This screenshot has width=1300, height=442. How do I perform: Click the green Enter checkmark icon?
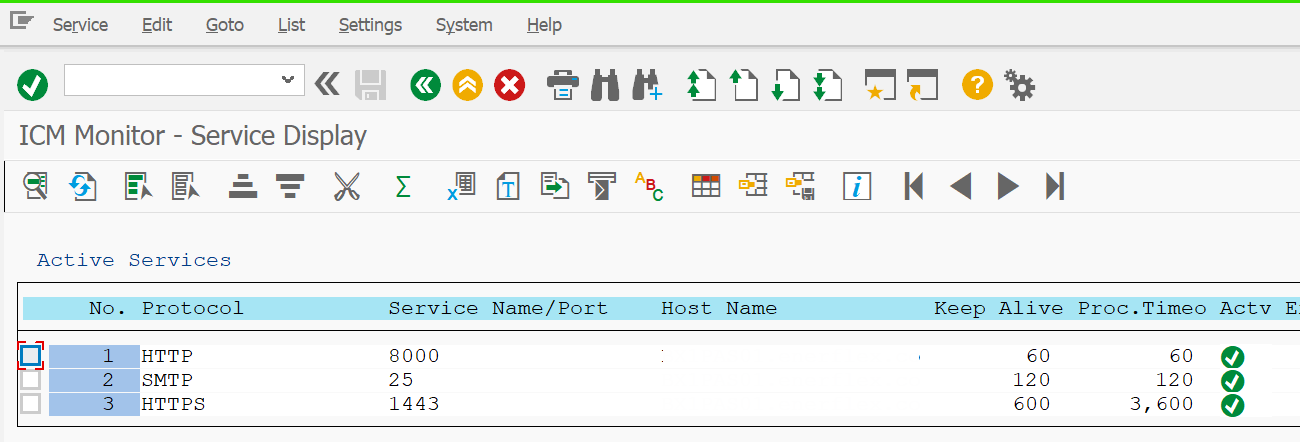click(33, 85)
